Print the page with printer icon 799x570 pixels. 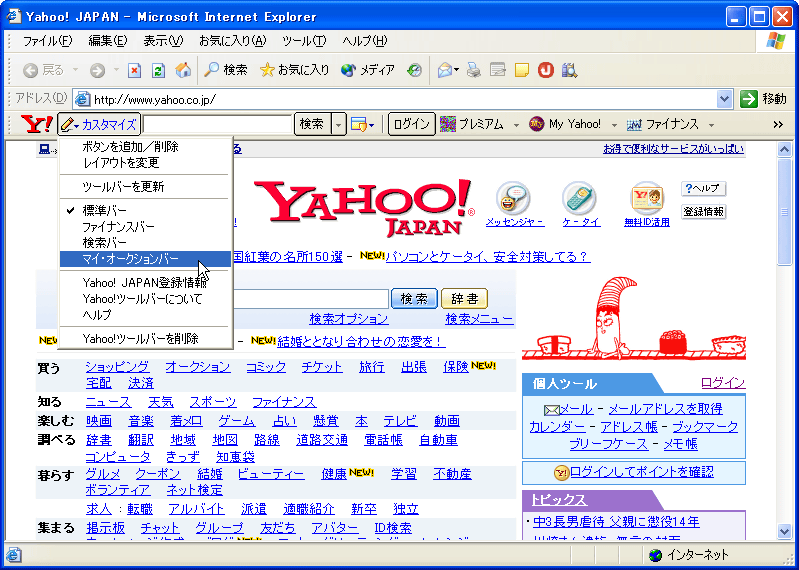pyautogui.click(x=473, y=70)
